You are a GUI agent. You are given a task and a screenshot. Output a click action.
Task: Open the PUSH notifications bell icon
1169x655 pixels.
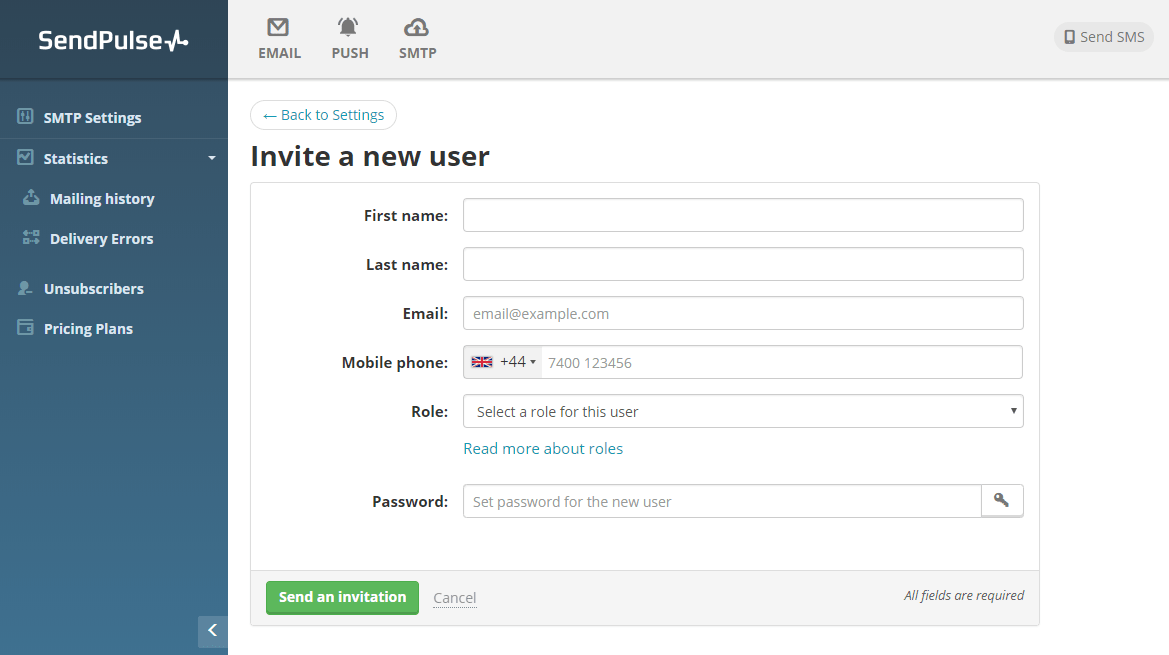[348, 28]
